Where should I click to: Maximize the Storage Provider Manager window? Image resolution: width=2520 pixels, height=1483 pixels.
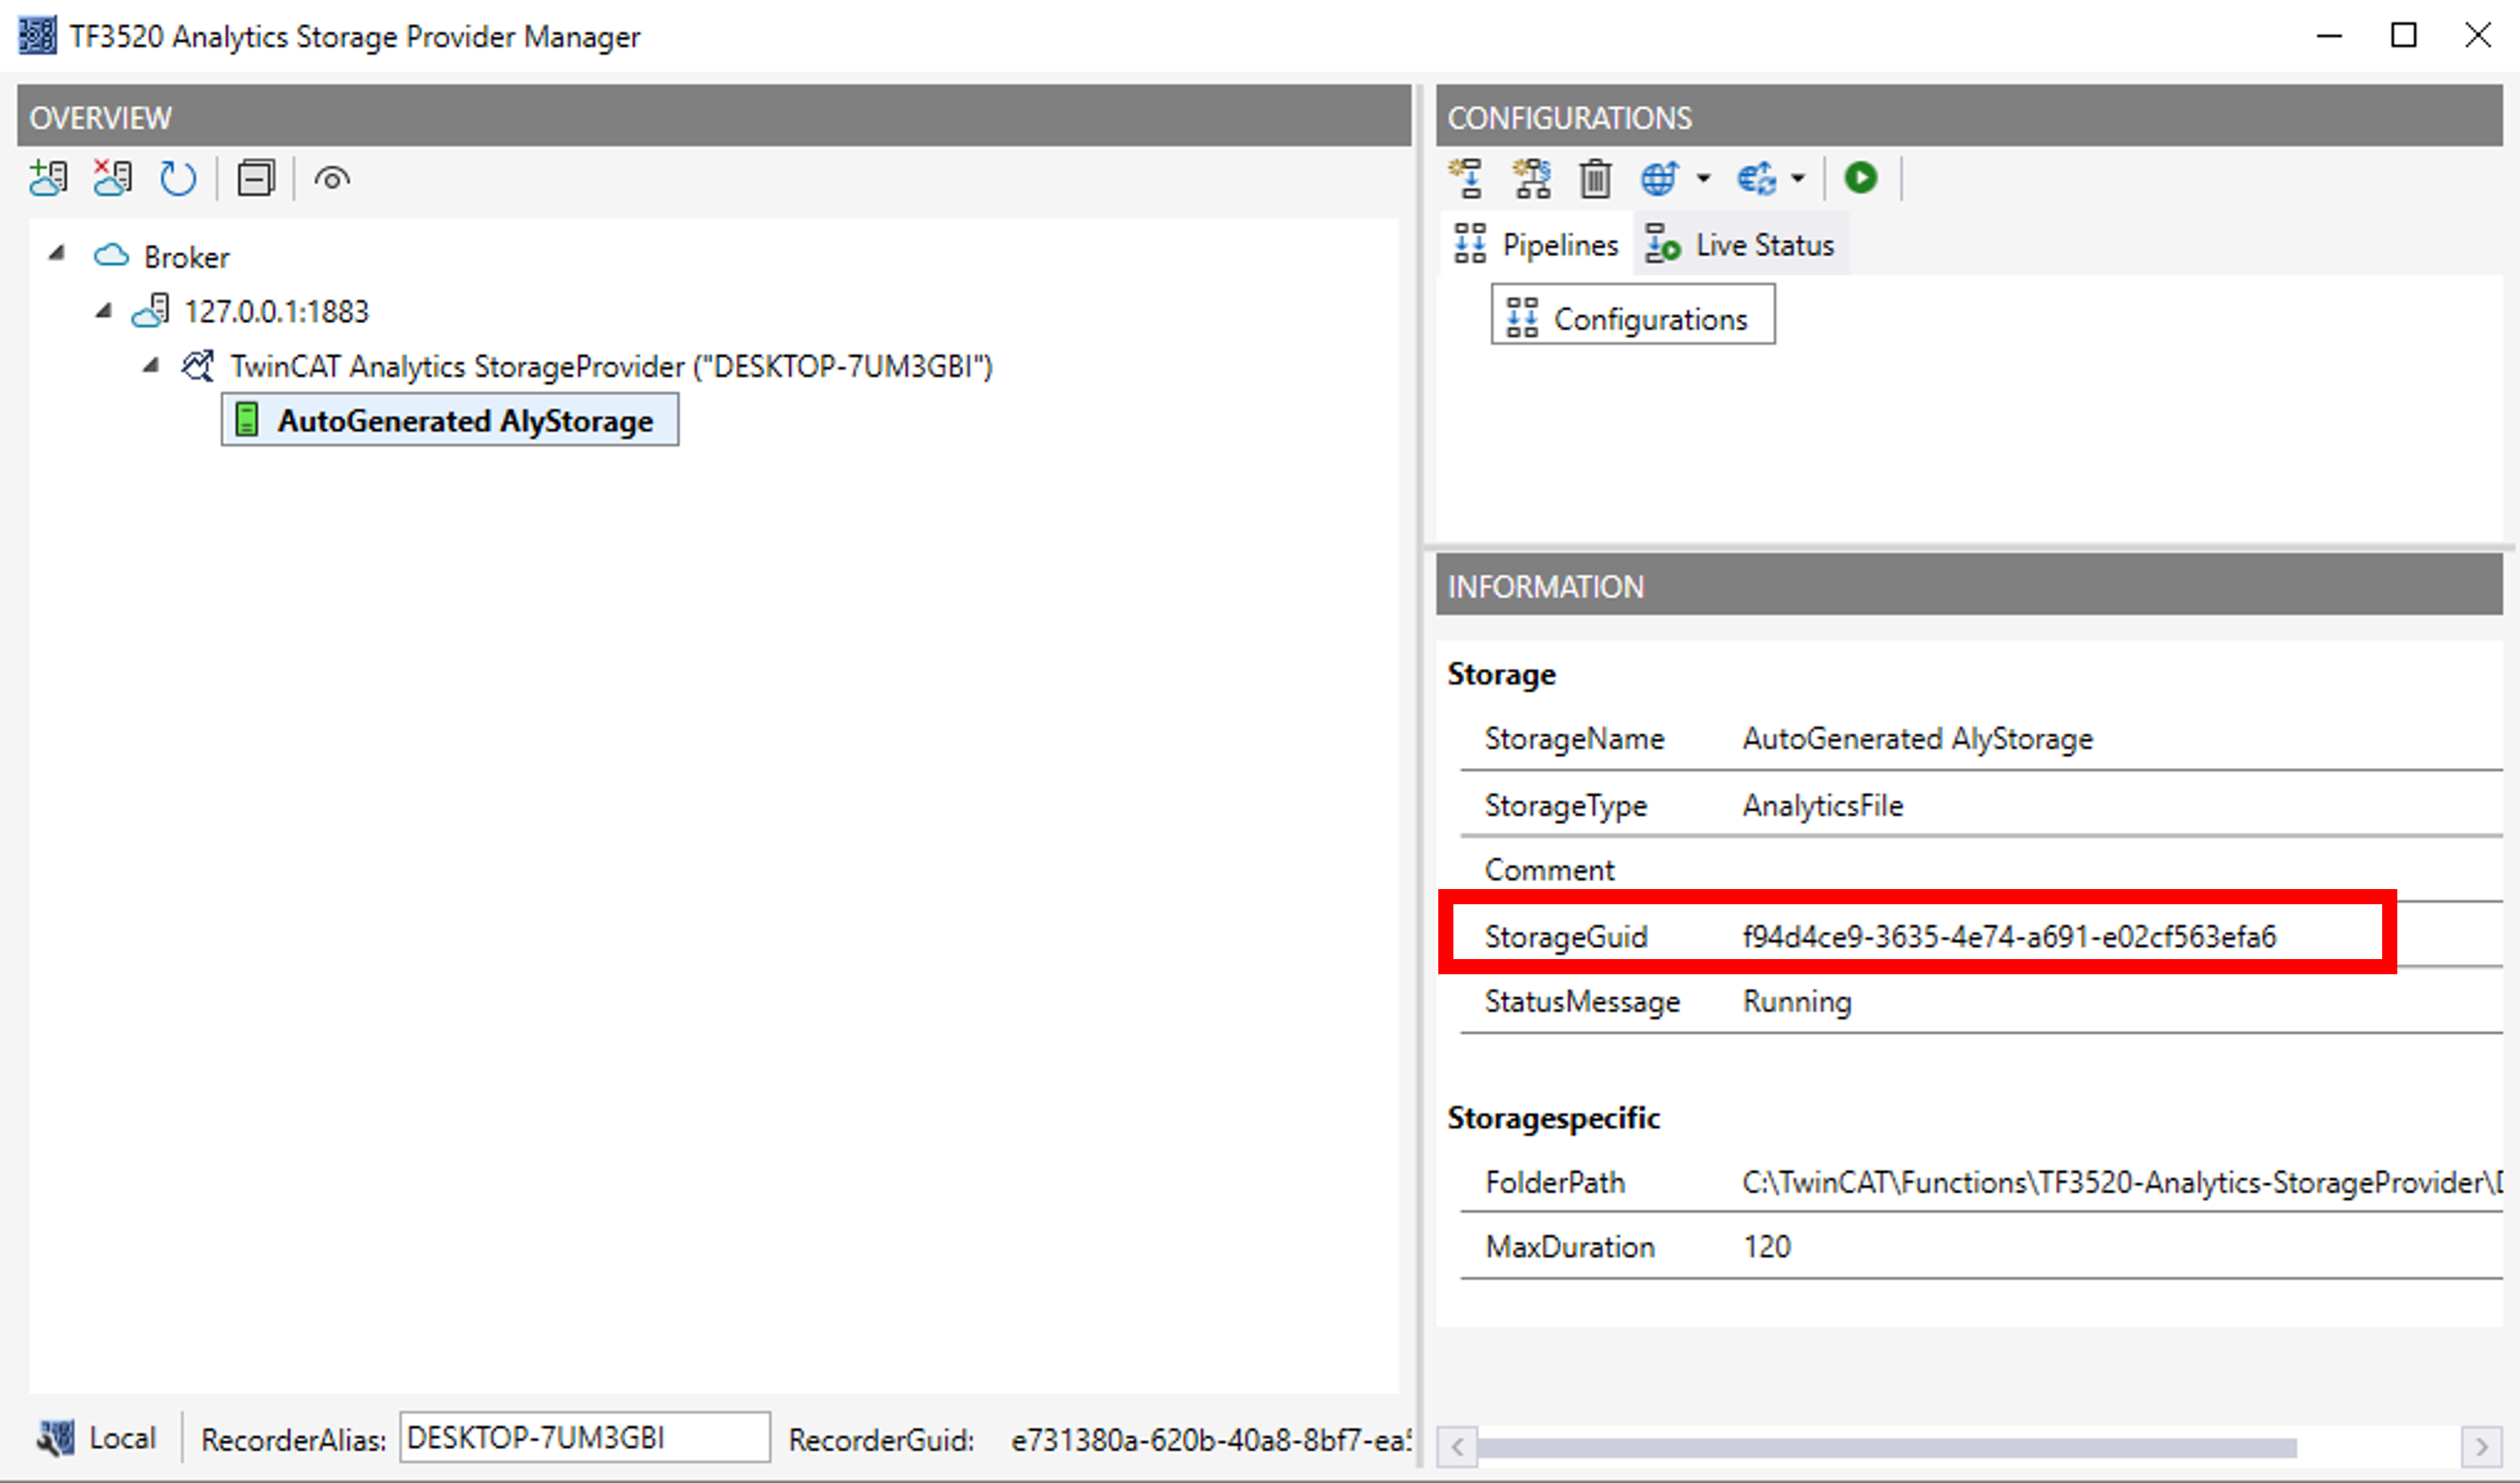(2404, 35)
